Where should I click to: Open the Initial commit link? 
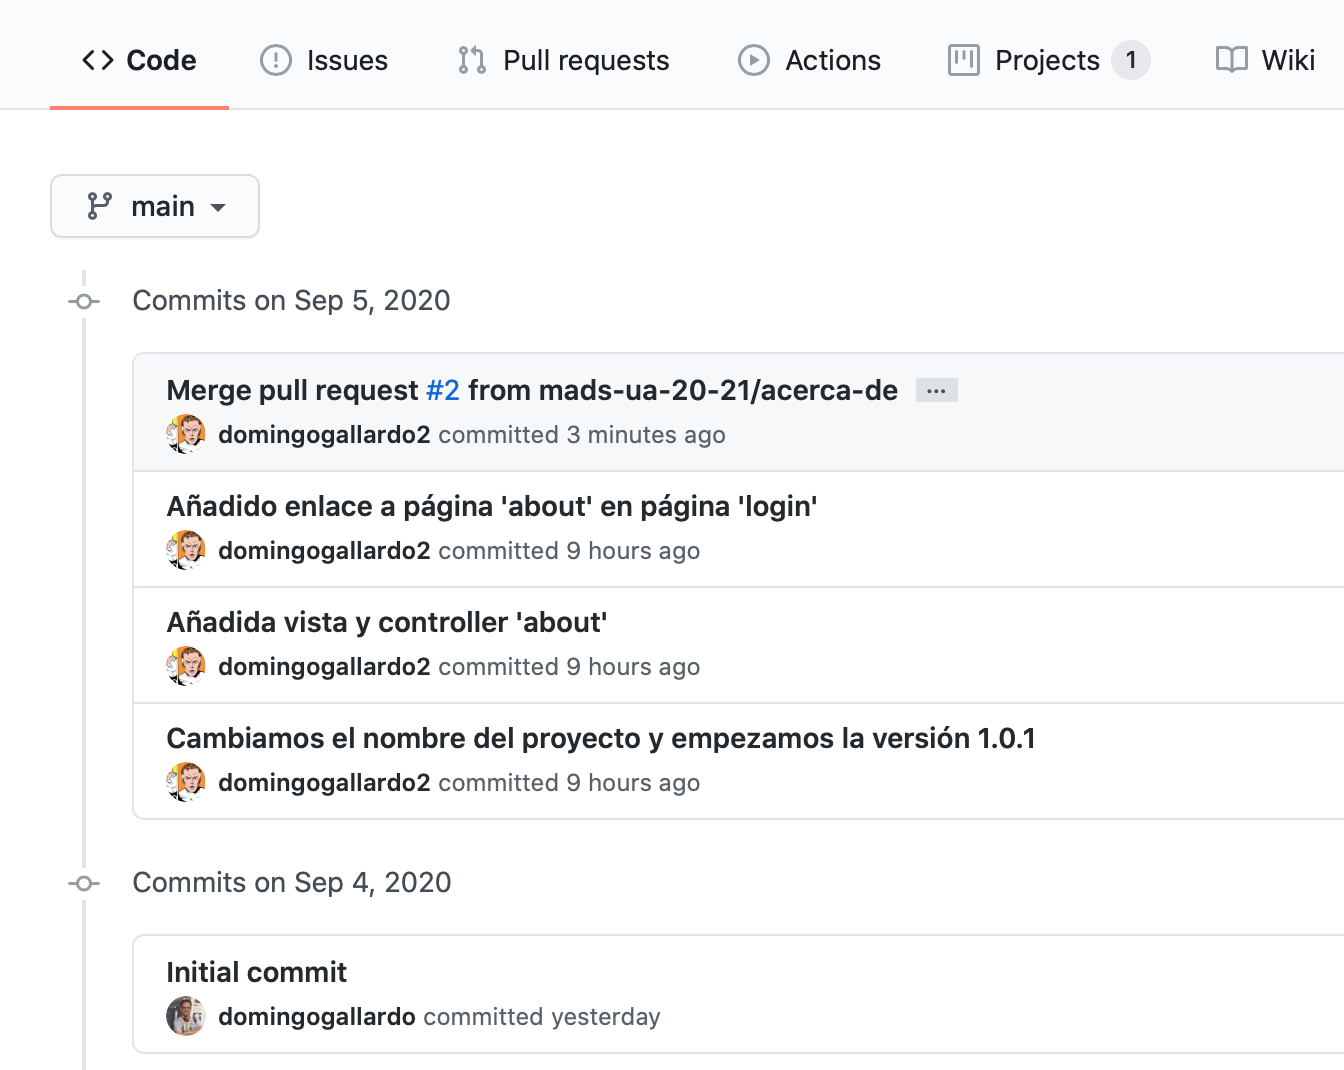pyautogui.click(x=257, y=972)
